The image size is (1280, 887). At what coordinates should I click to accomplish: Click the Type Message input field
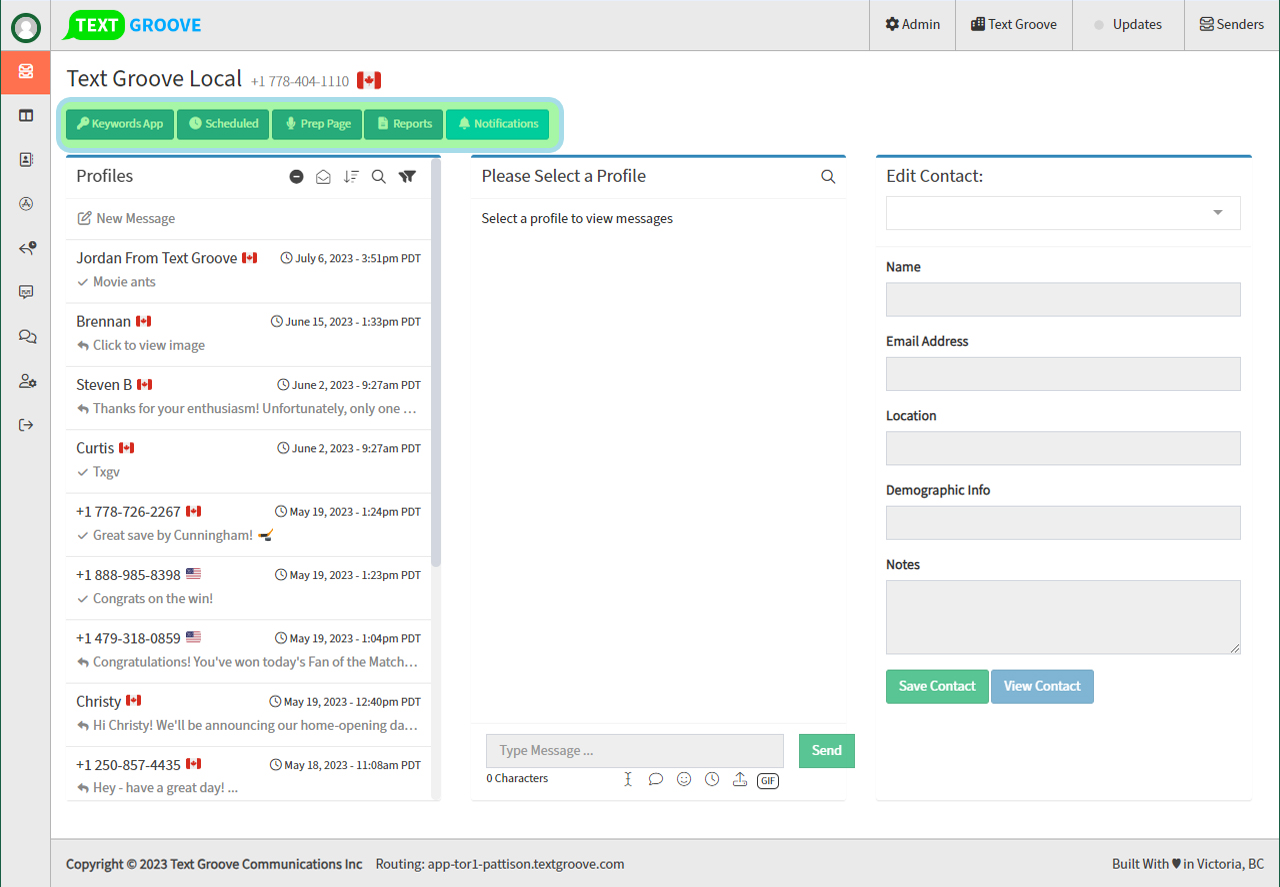point(635,751)
